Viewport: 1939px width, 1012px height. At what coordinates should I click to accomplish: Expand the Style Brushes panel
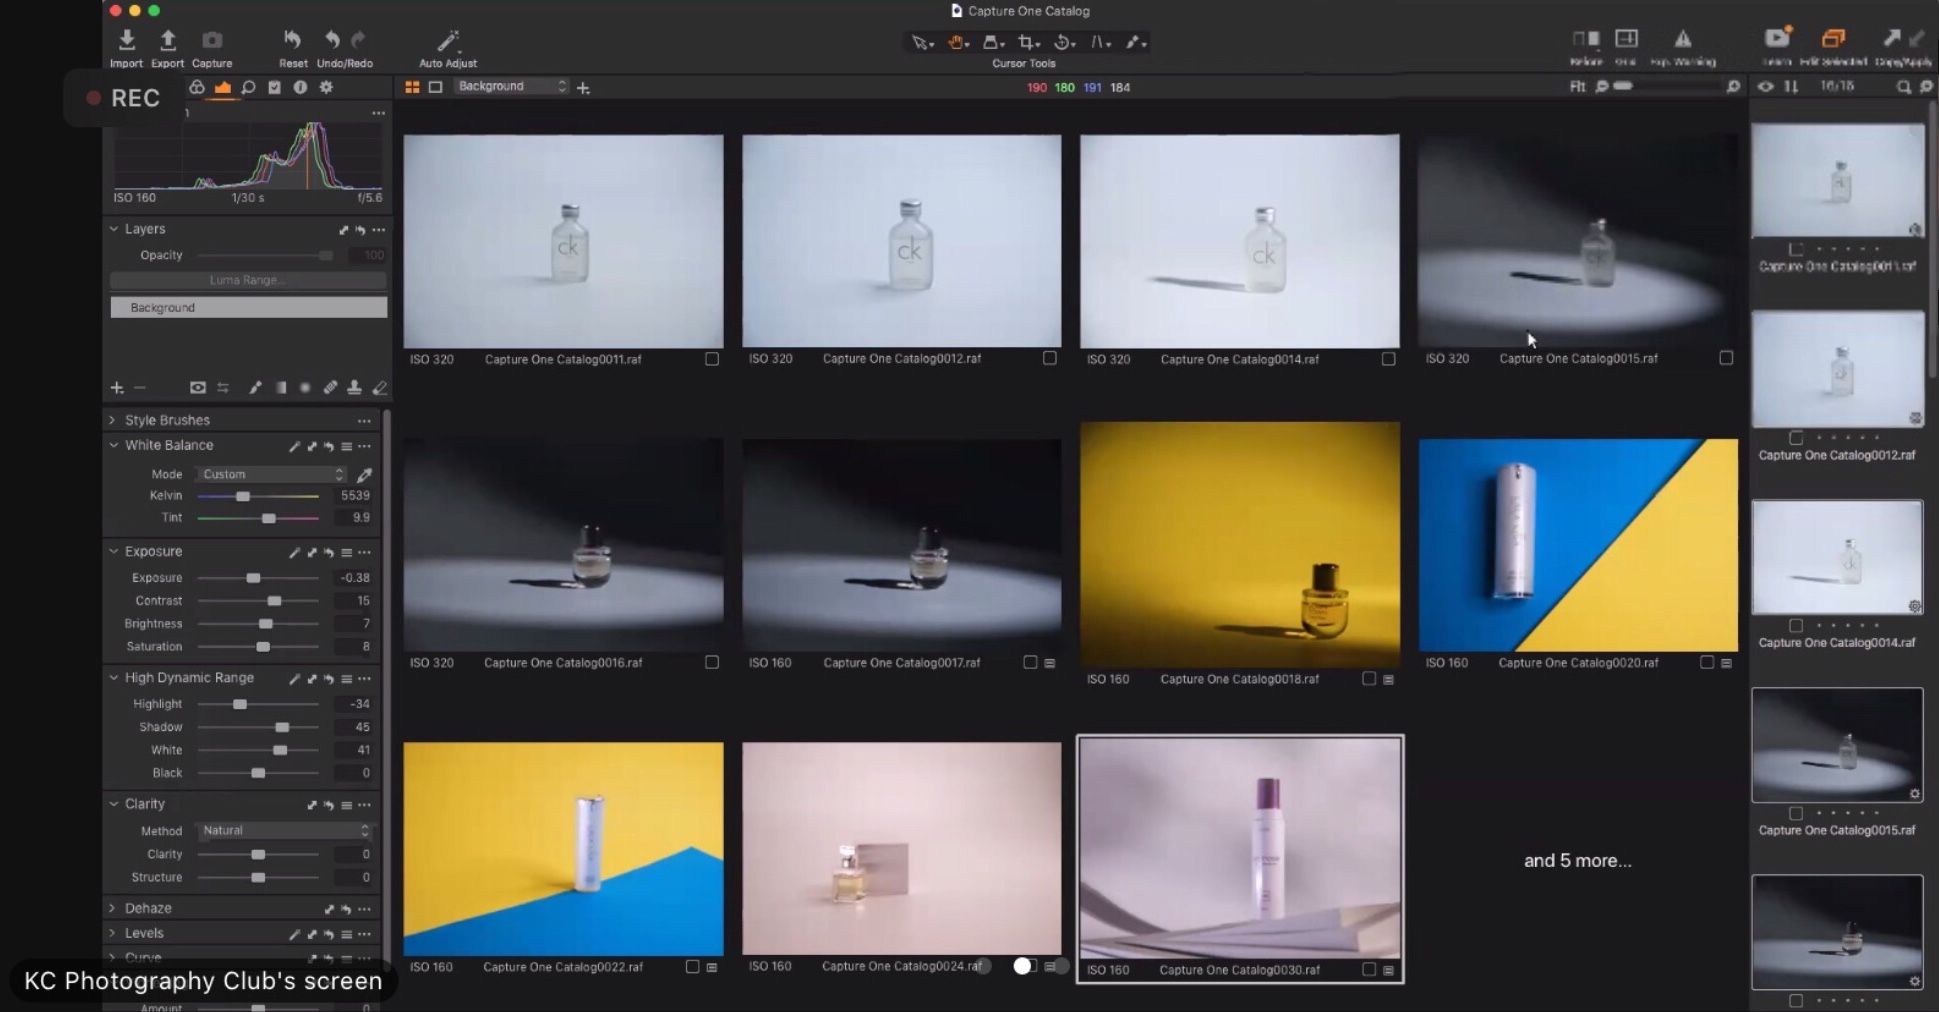112,420
